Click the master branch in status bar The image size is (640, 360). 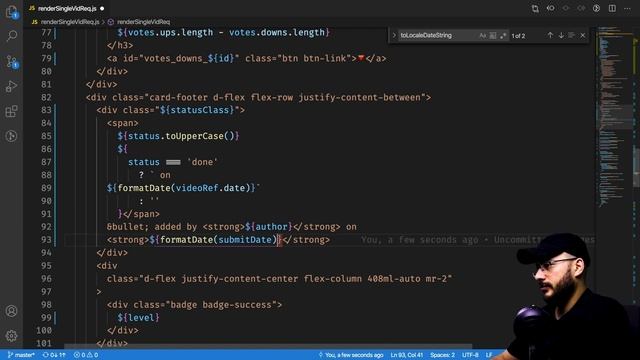click(21, 355)
